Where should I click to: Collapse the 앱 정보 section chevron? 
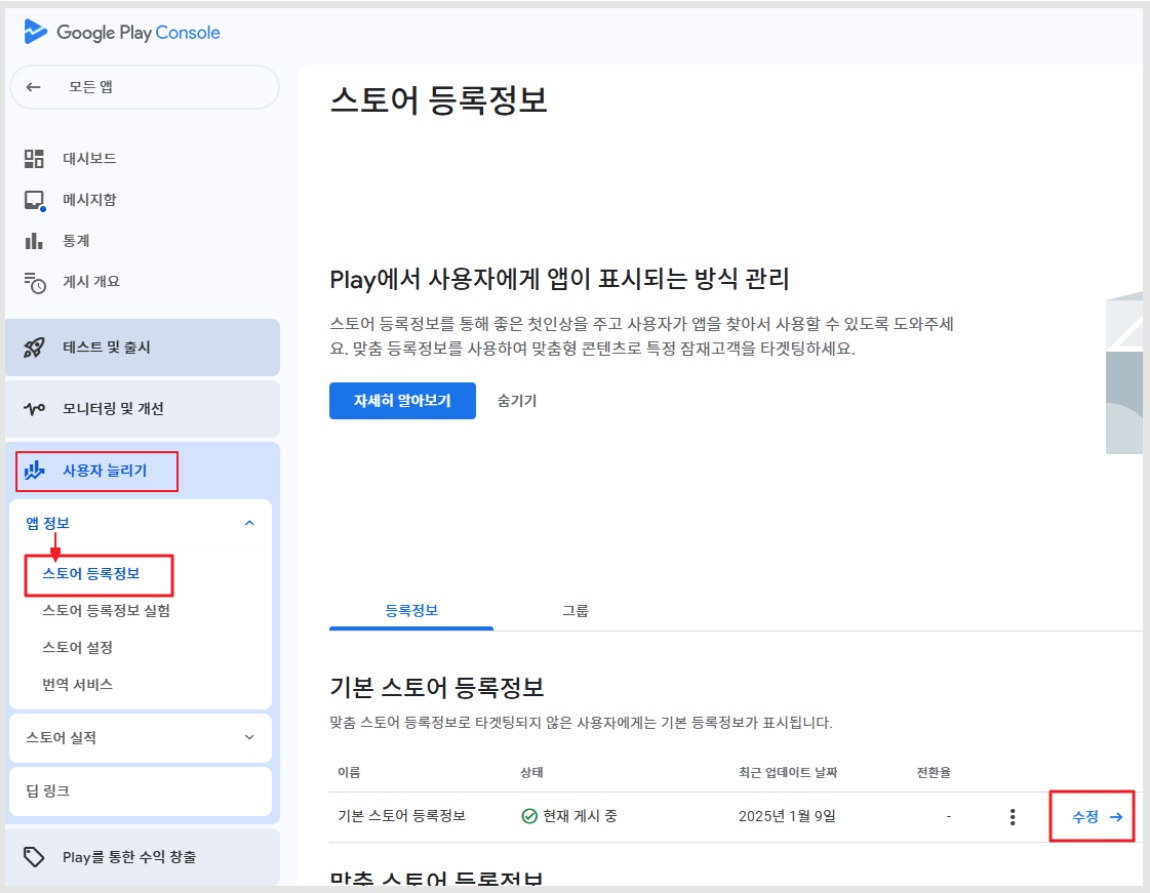pos(249,523)
